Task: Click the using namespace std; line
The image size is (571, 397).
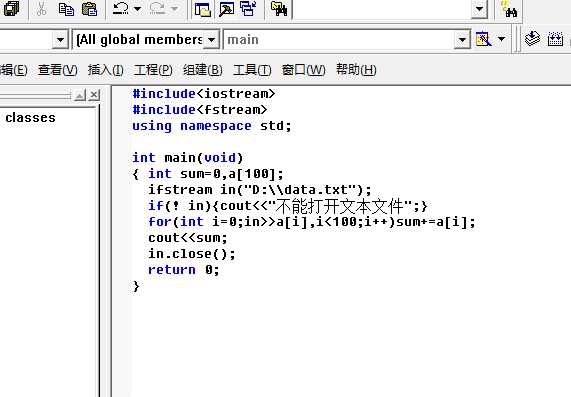Action: tap(212, 126)
